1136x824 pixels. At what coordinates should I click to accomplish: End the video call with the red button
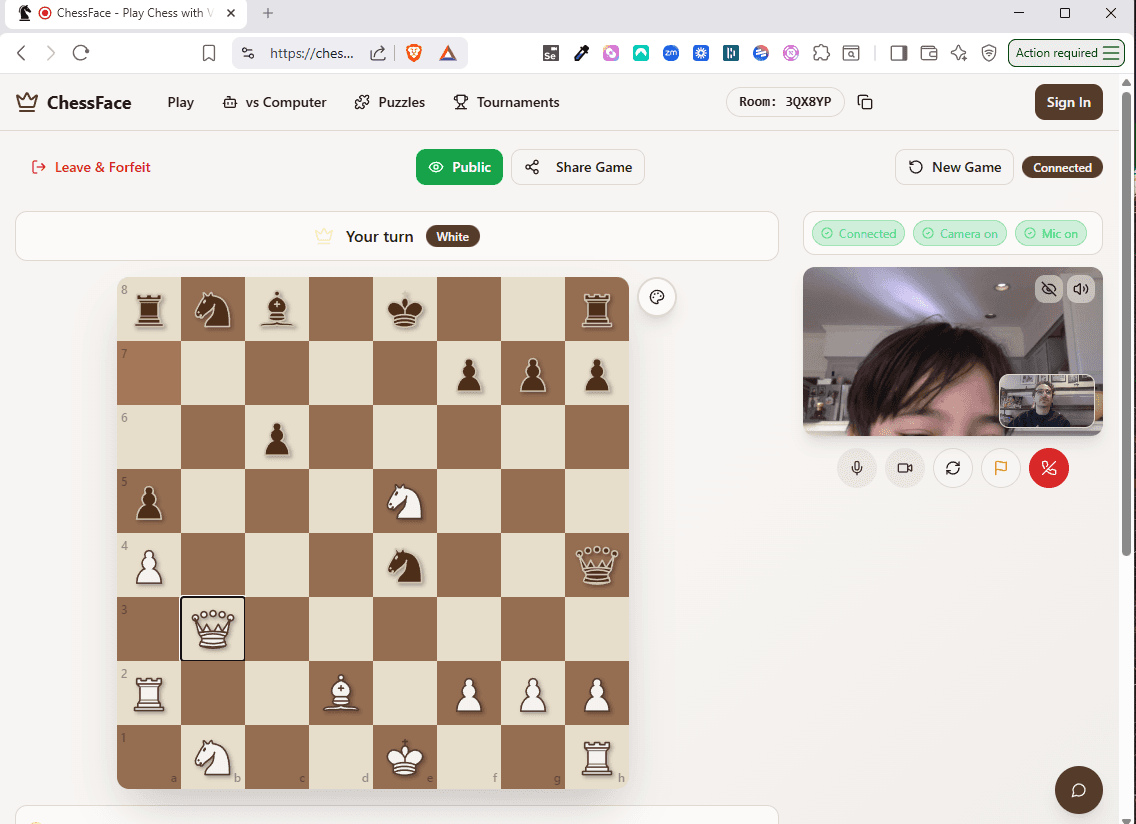point(1048,468)
